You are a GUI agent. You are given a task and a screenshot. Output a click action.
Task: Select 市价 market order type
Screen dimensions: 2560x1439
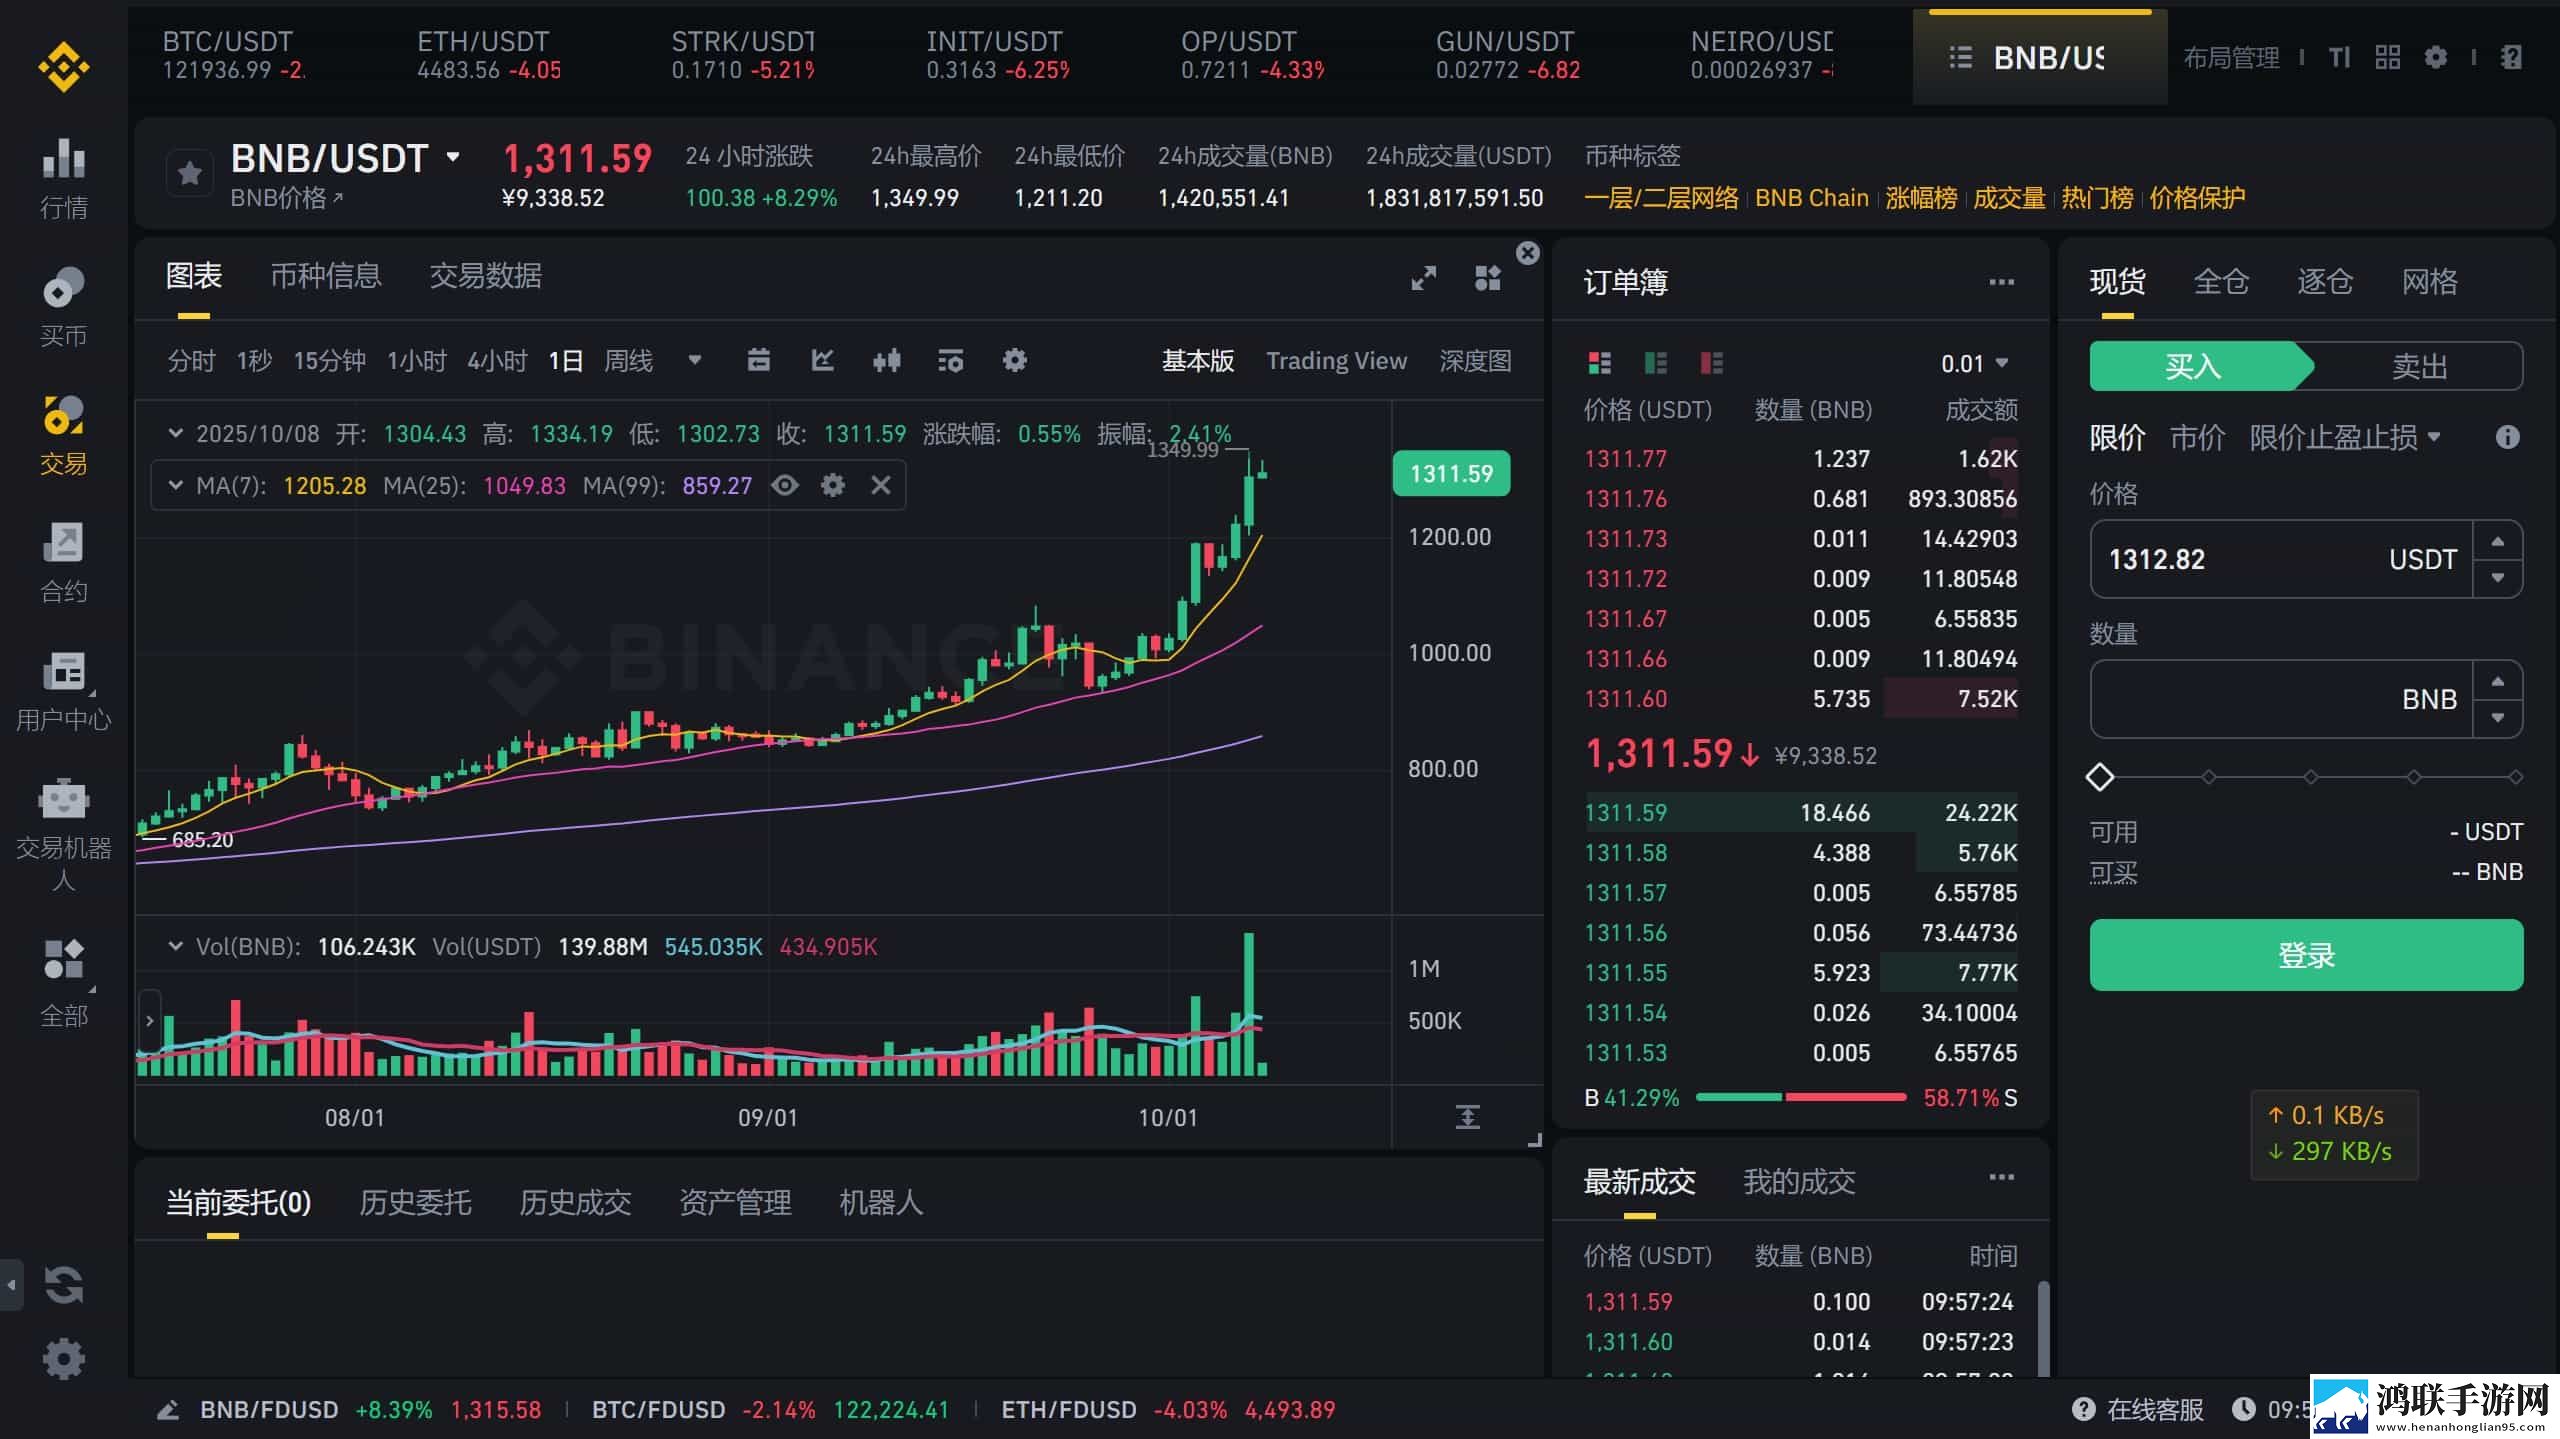click(x=2197, y=437)
